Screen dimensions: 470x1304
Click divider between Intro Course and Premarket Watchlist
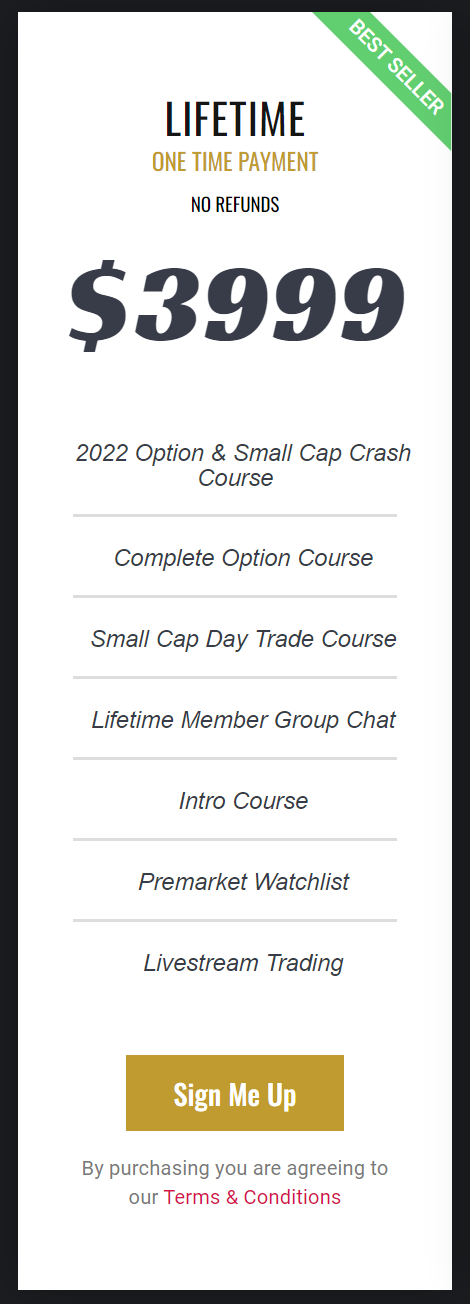coord(235,840)
